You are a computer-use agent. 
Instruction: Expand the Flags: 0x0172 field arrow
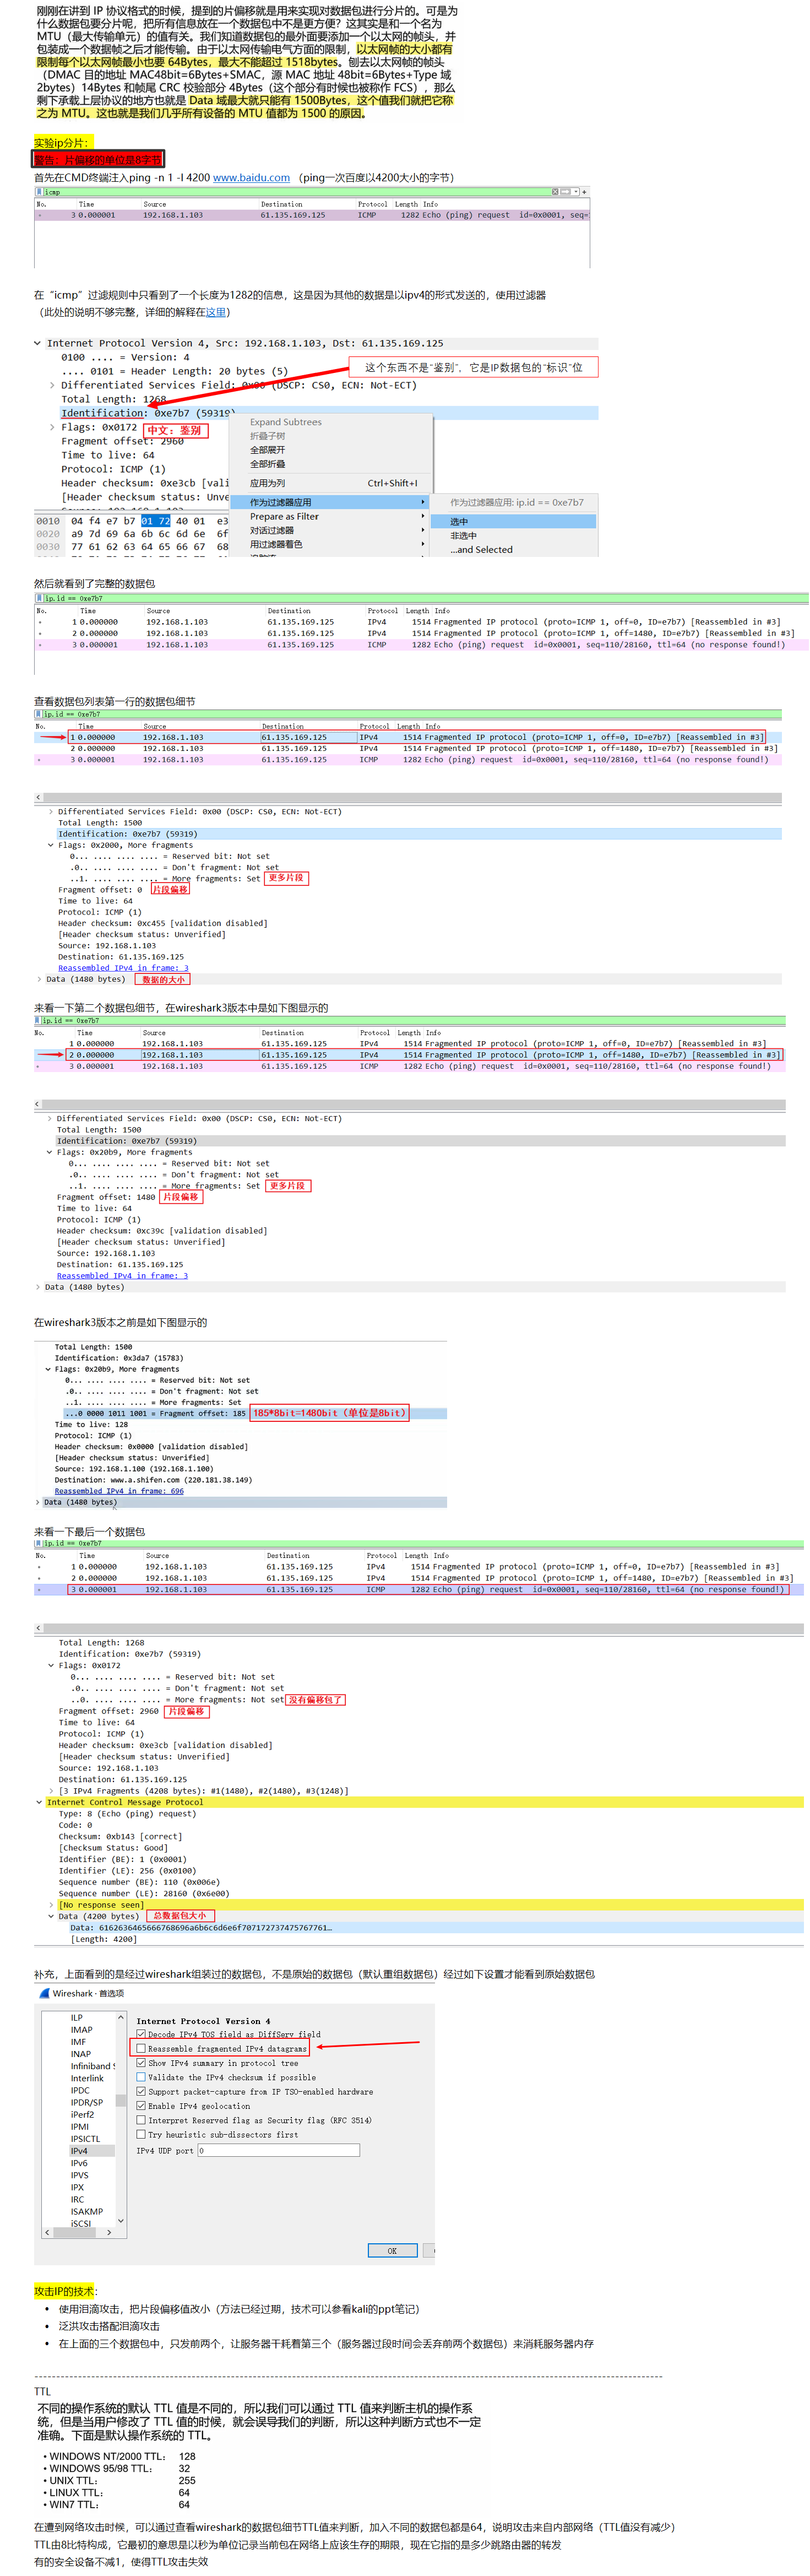[52, 427]
